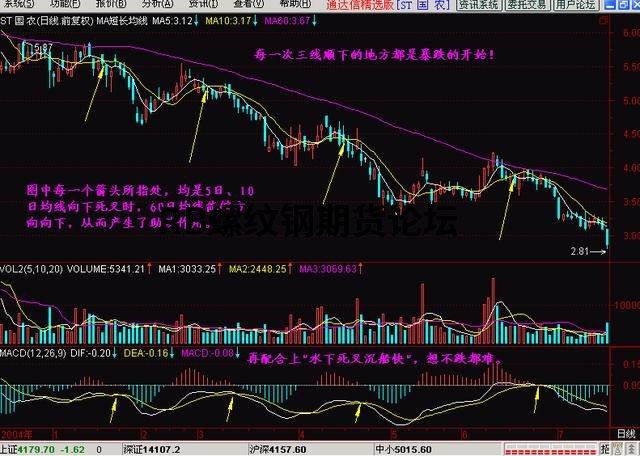This screenshot has width=640, height=456.
Task: Click the DEA:-0.16 value
Action: [146, 353]
